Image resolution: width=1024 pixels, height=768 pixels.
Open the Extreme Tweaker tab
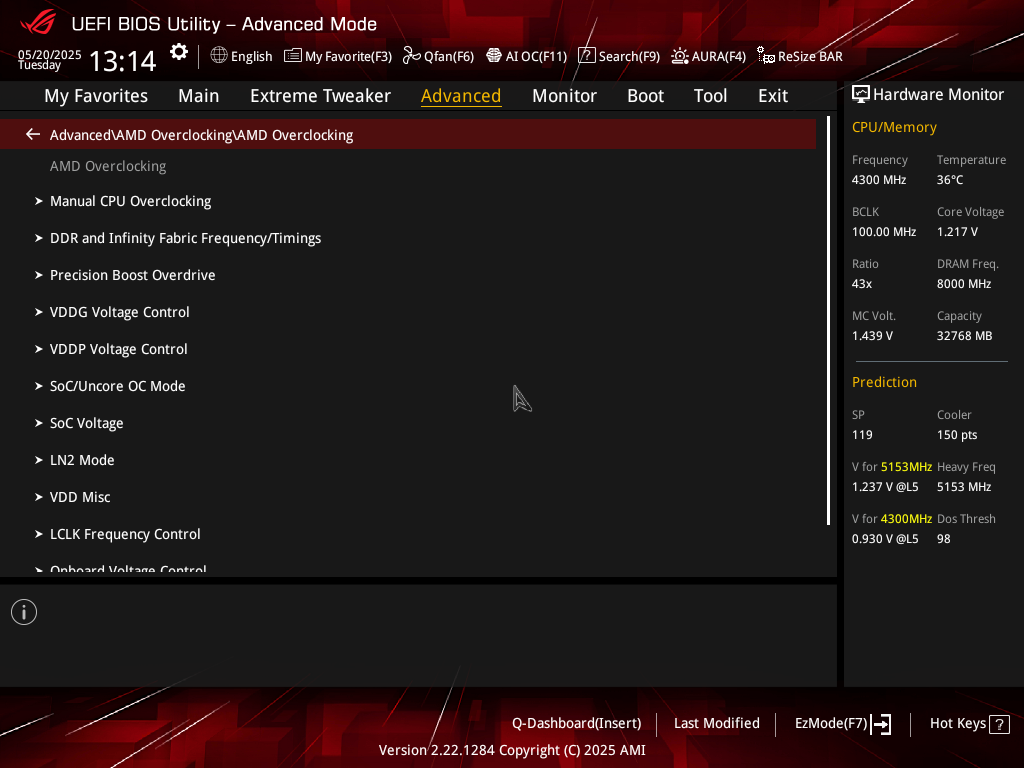point(320,95)
